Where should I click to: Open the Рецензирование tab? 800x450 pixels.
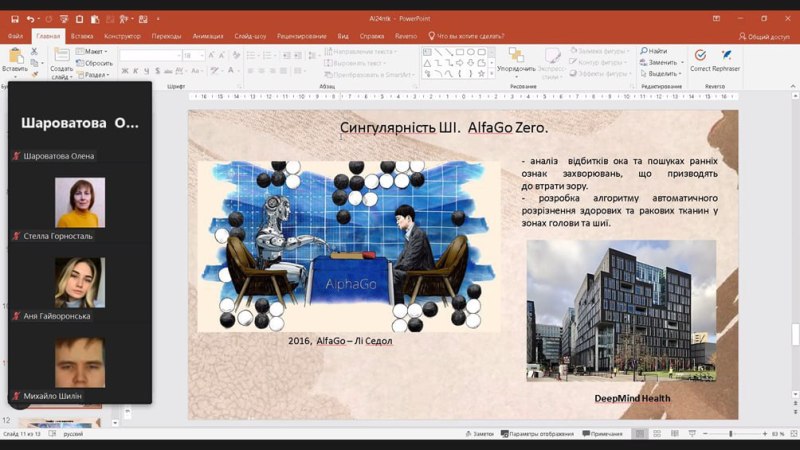point(302,36)
